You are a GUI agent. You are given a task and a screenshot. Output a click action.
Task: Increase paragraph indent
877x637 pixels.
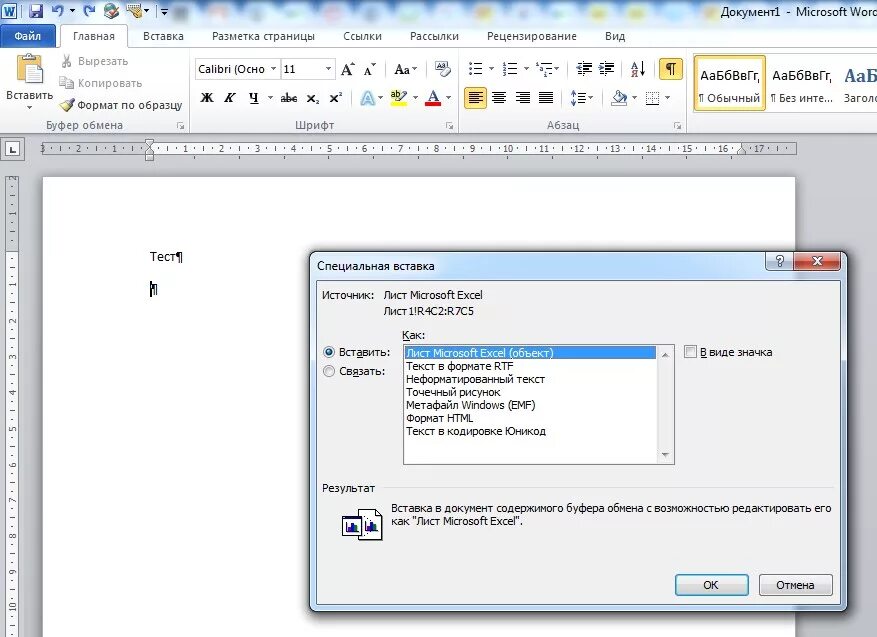(x=606, y=69)
